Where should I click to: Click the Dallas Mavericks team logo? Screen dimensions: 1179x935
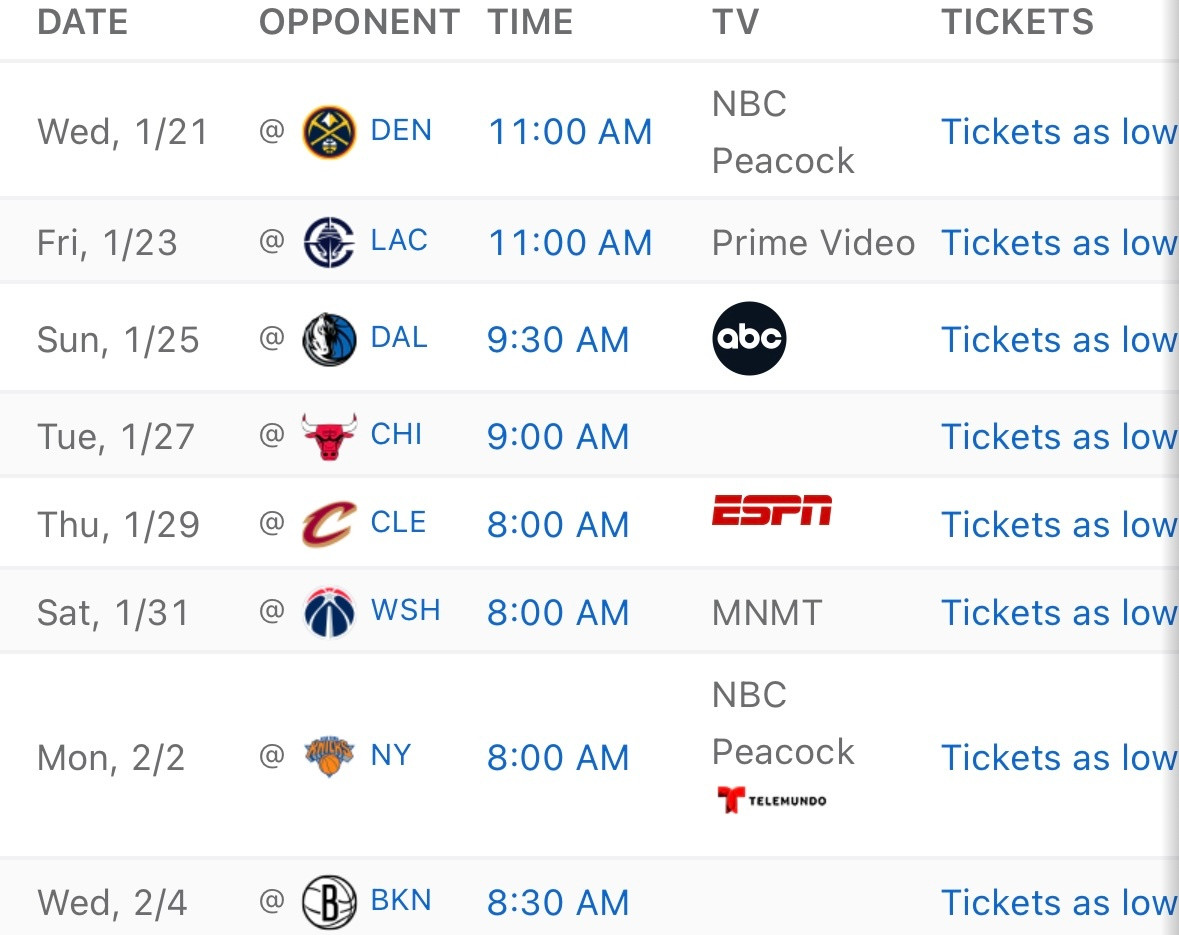[x=329, y=340]
